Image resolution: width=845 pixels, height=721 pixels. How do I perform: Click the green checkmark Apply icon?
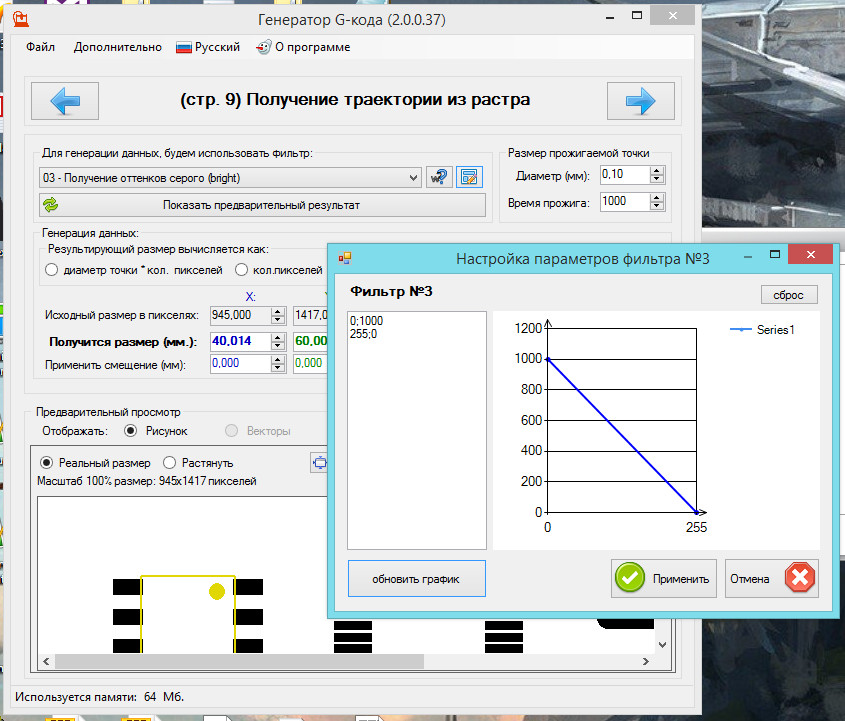pyautogui.click(x=629, y=578)
